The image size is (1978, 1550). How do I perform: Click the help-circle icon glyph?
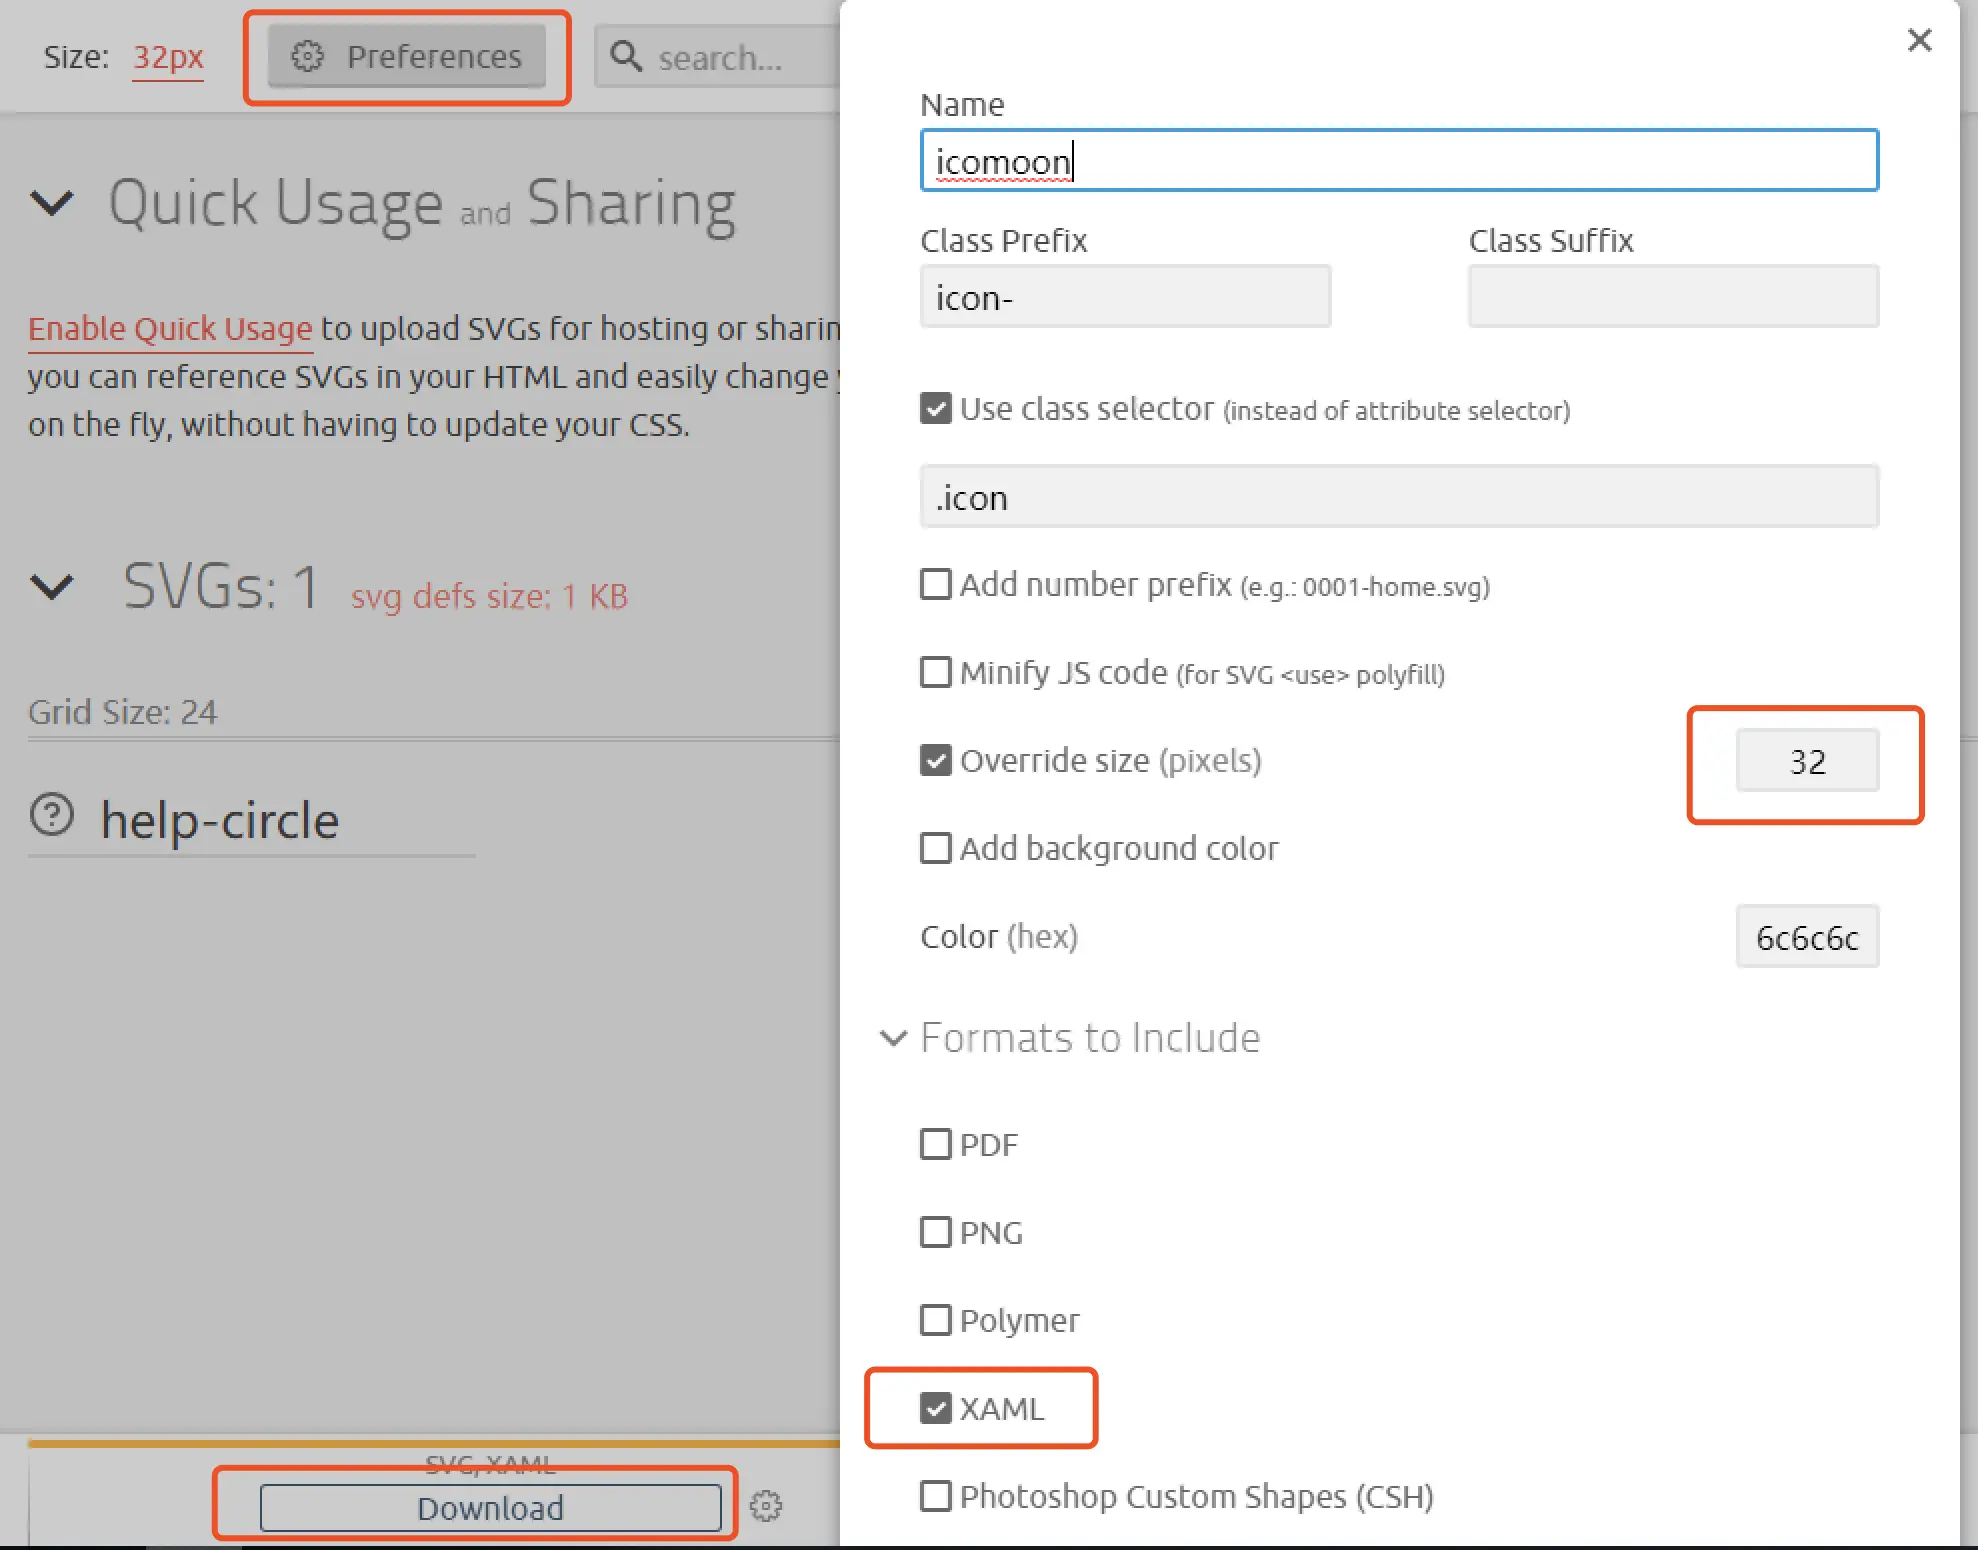52,815
